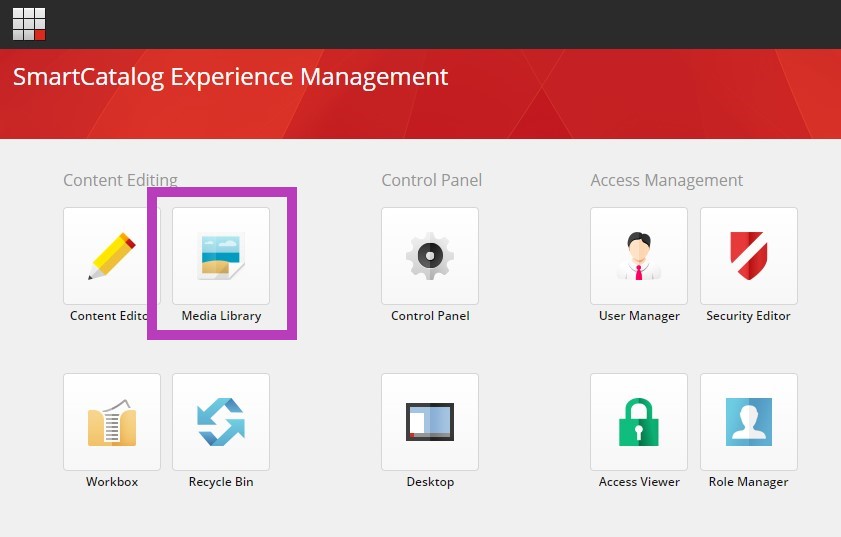Click the SmartCatalog Experience Management title
The width and height of the screenshot is (841, 537).
[231, 77]
